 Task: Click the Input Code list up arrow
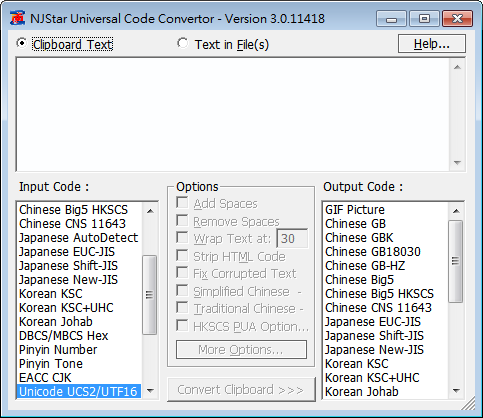pyautogui.click(x=150, y=211)
